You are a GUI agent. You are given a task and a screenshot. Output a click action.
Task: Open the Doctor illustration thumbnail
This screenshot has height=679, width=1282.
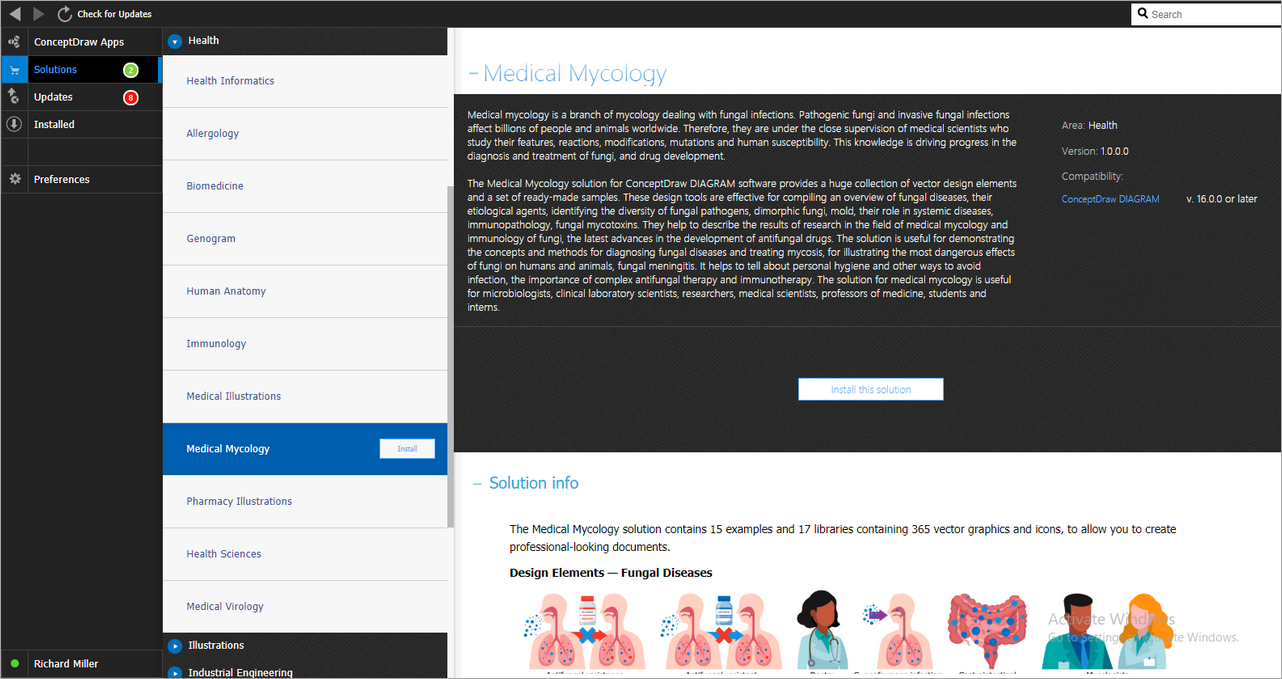820,632
